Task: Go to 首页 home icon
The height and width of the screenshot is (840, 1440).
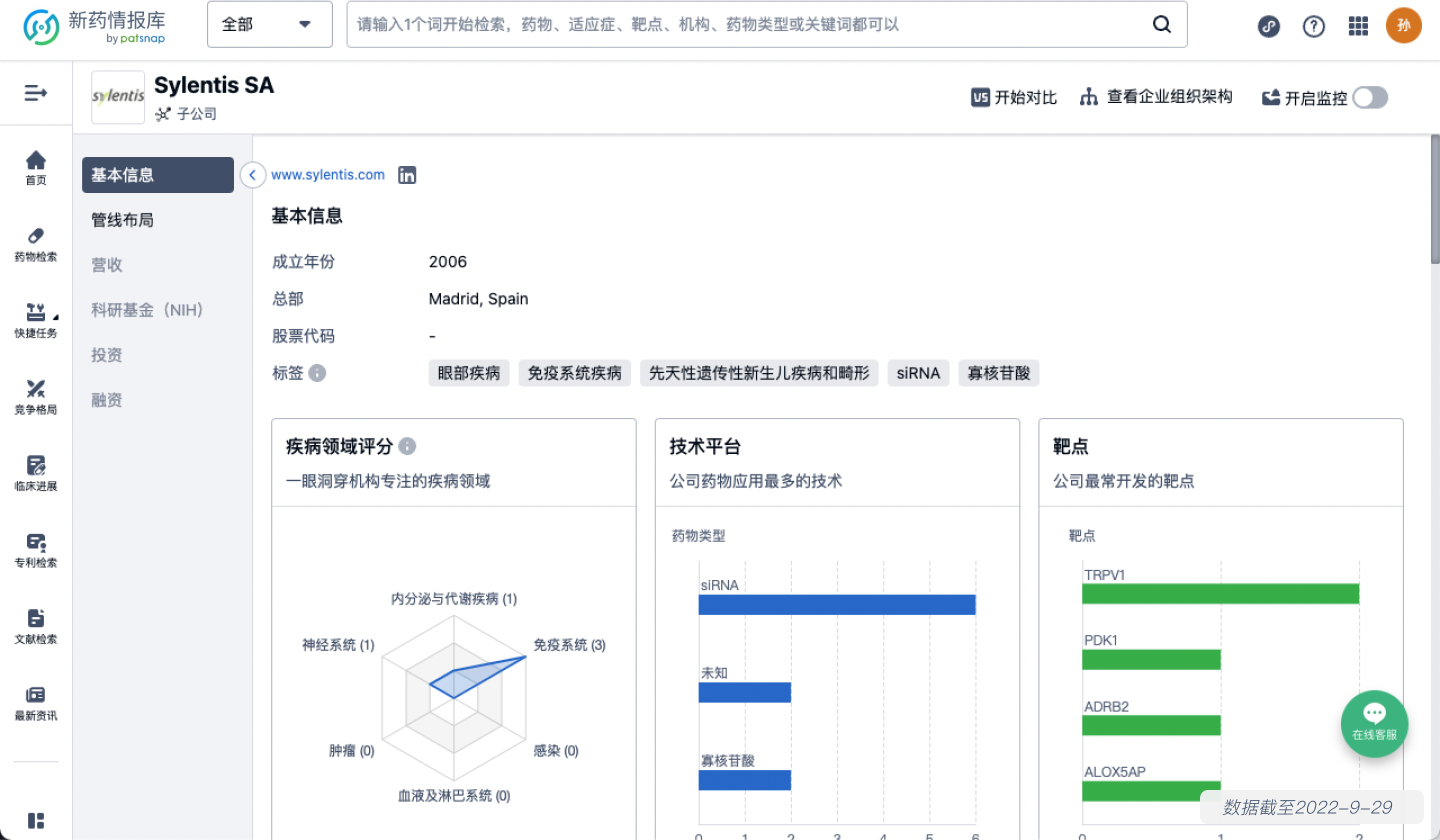Action: point(36,167)
